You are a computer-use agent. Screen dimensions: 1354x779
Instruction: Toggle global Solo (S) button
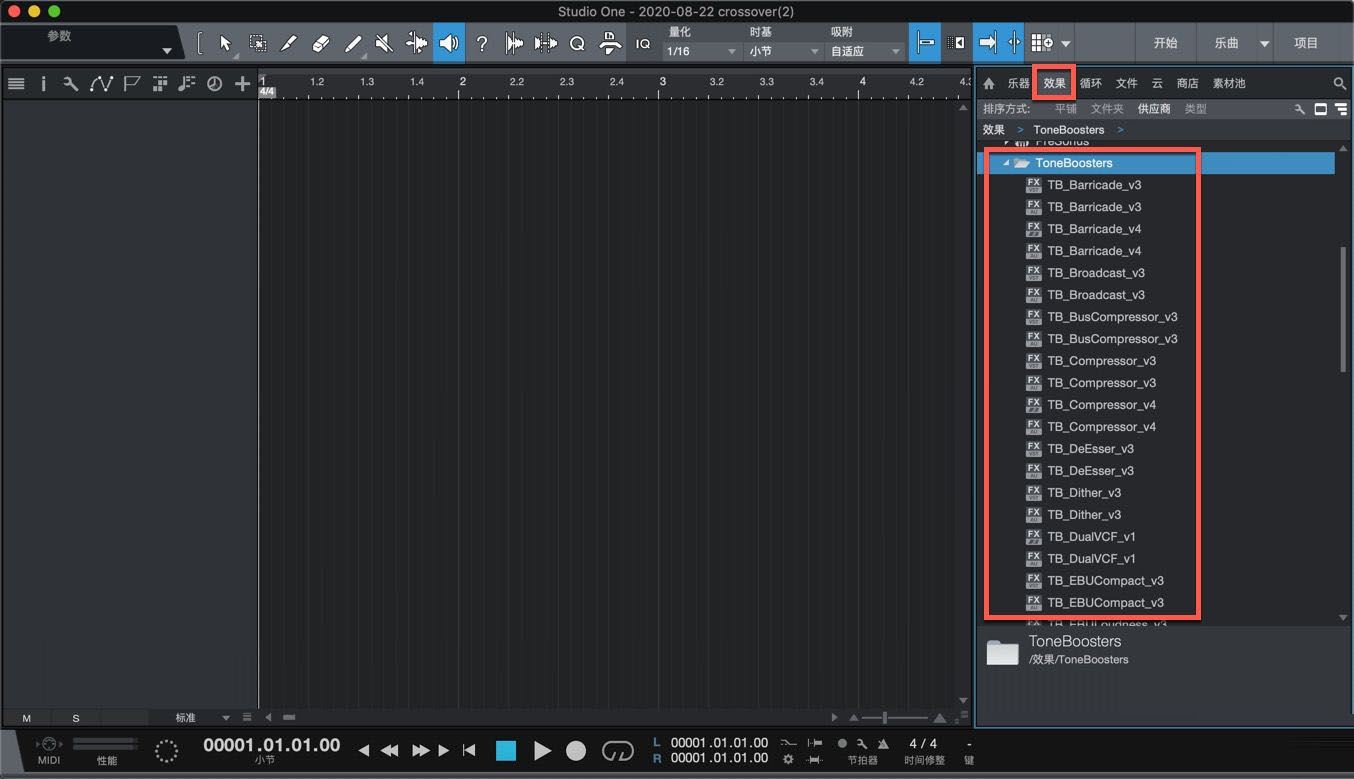click(x=76, y=718)
